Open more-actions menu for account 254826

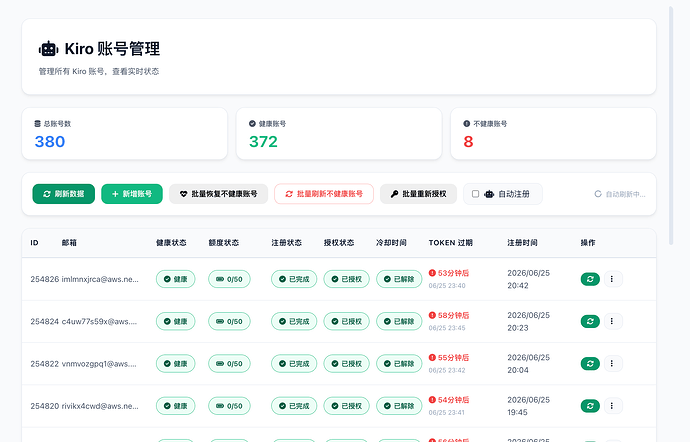point(612,279)
